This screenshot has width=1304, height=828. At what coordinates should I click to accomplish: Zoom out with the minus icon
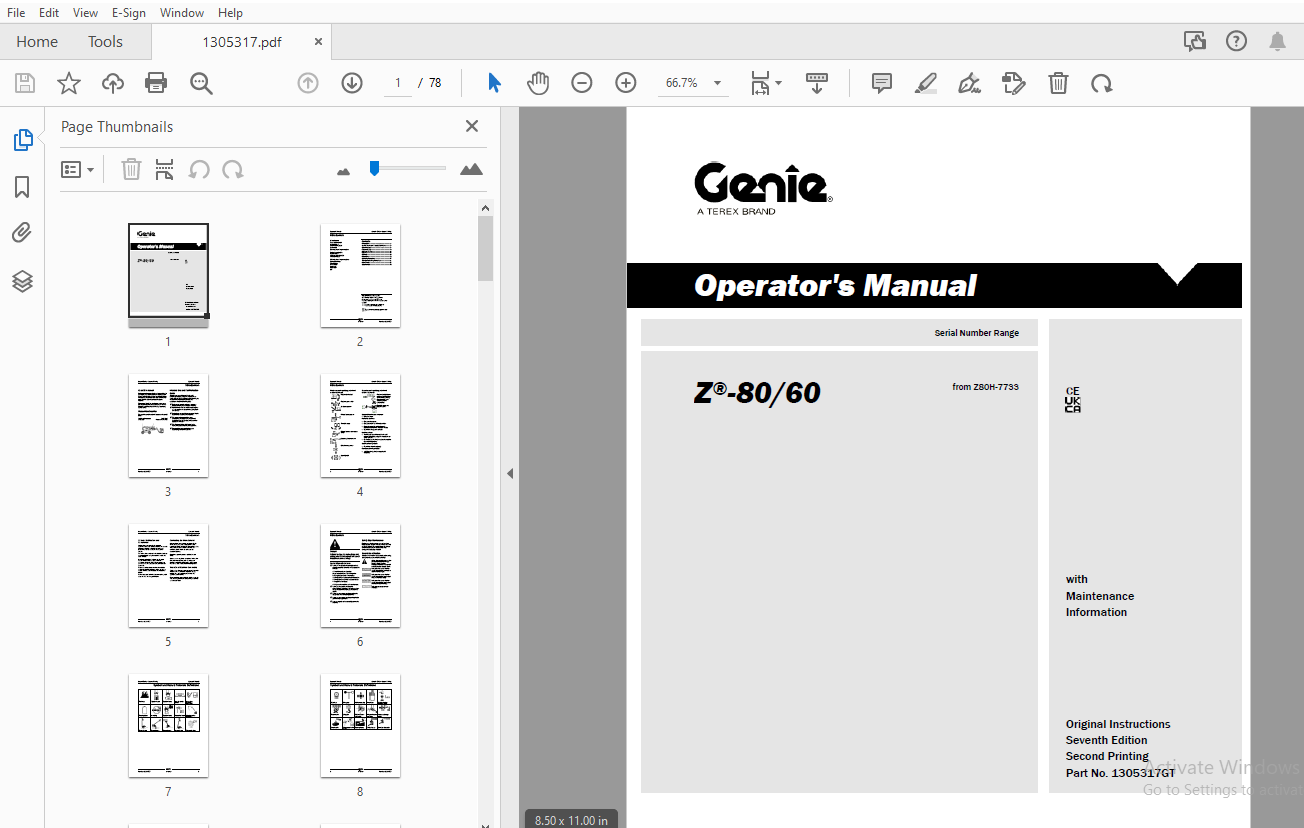pos(582,83)
